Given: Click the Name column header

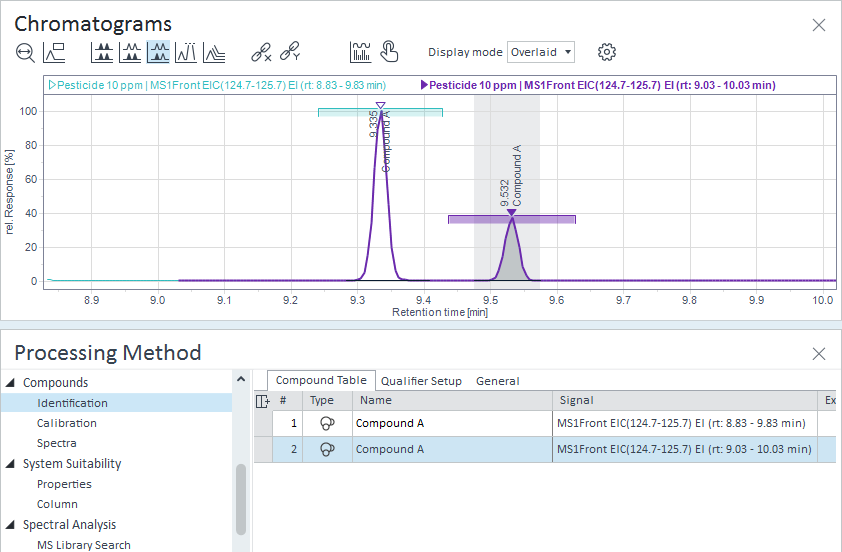Looking at the screenshot, I should pyautogui.click(x=452, y=400).
